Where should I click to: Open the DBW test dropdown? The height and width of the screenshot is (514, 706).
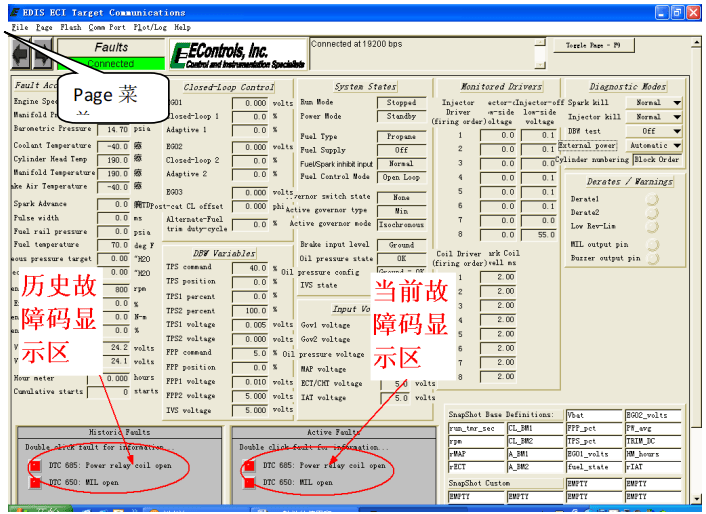[x=654, y=131]
